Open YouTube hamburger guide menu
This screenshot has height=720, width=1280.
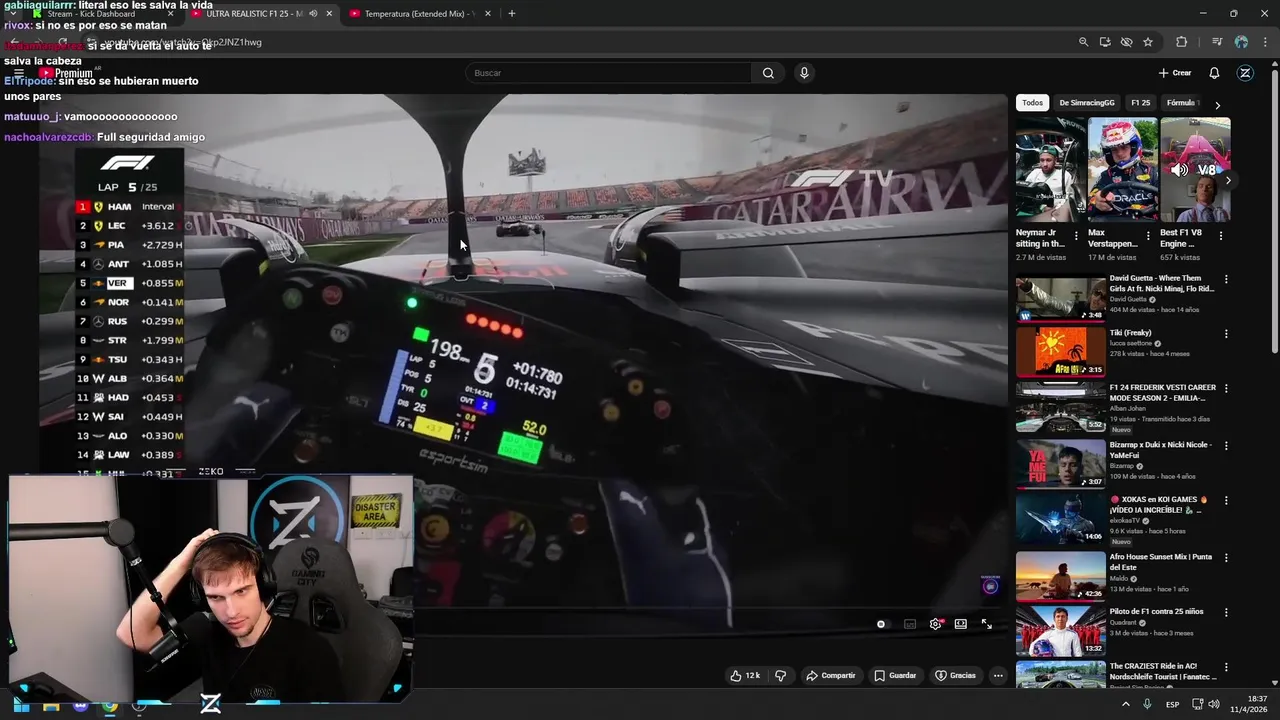pos(18,73)
